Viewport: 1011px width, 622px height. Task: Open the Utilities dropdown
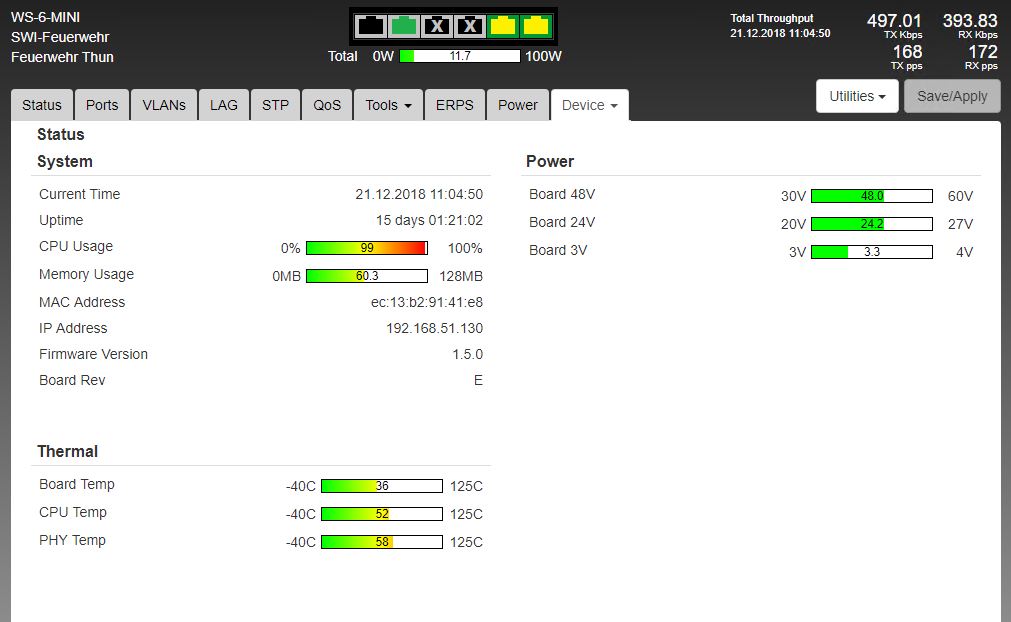click(857, 96)
